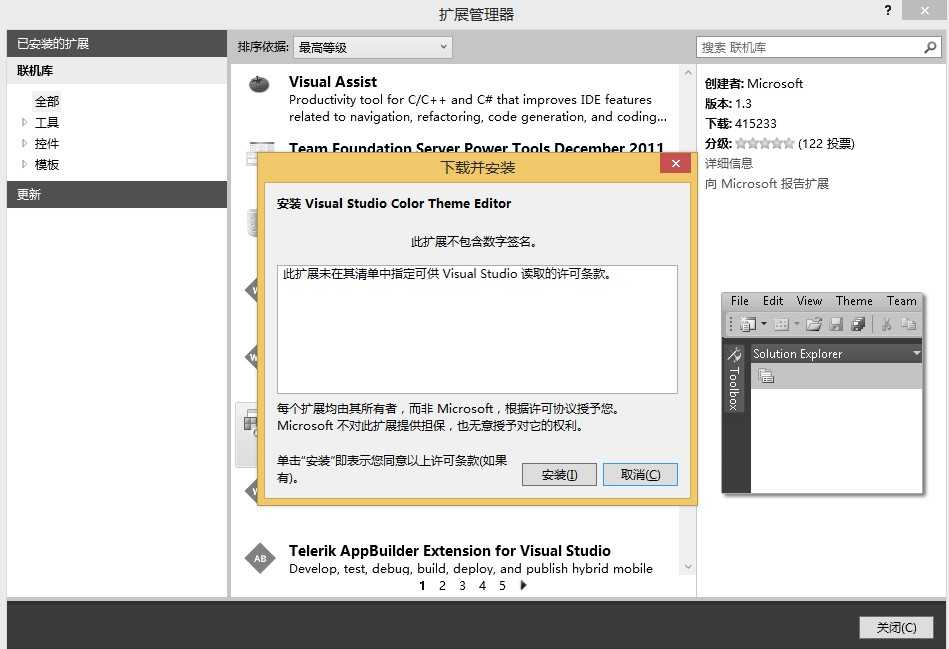Click the list scrollbar down arrow
Image resolution: width=949 pixels, height=649 pixels.
click(688, 567)
